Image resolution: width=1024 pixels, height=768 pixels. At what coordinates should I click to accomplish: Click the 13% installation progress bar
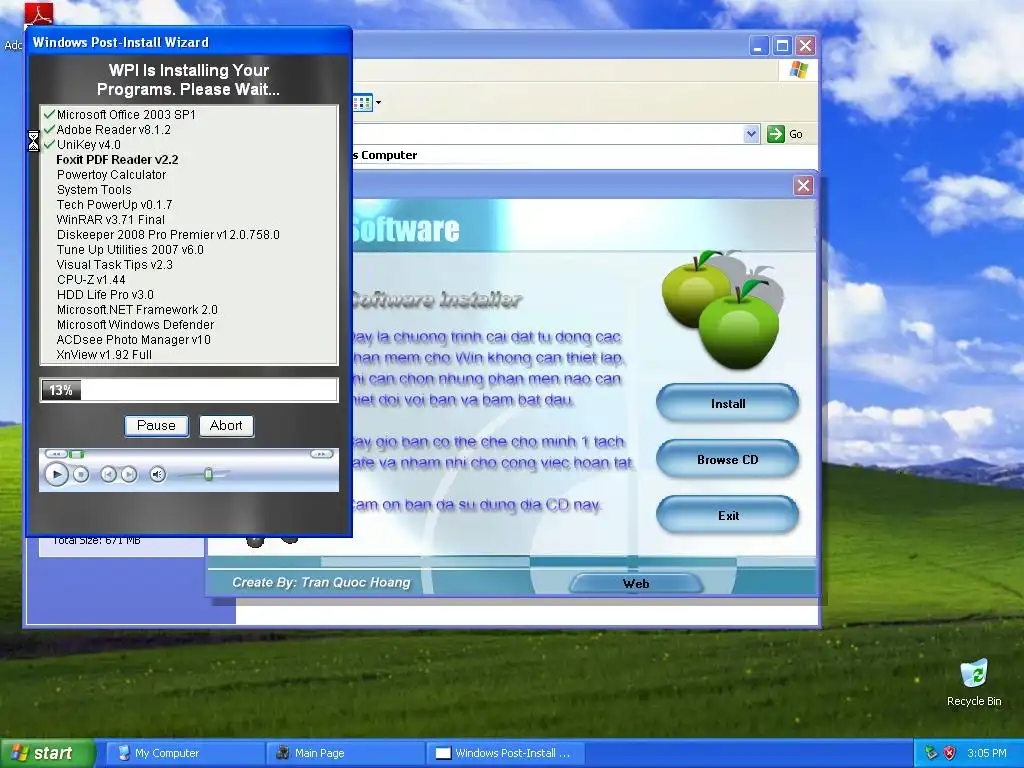189,390
